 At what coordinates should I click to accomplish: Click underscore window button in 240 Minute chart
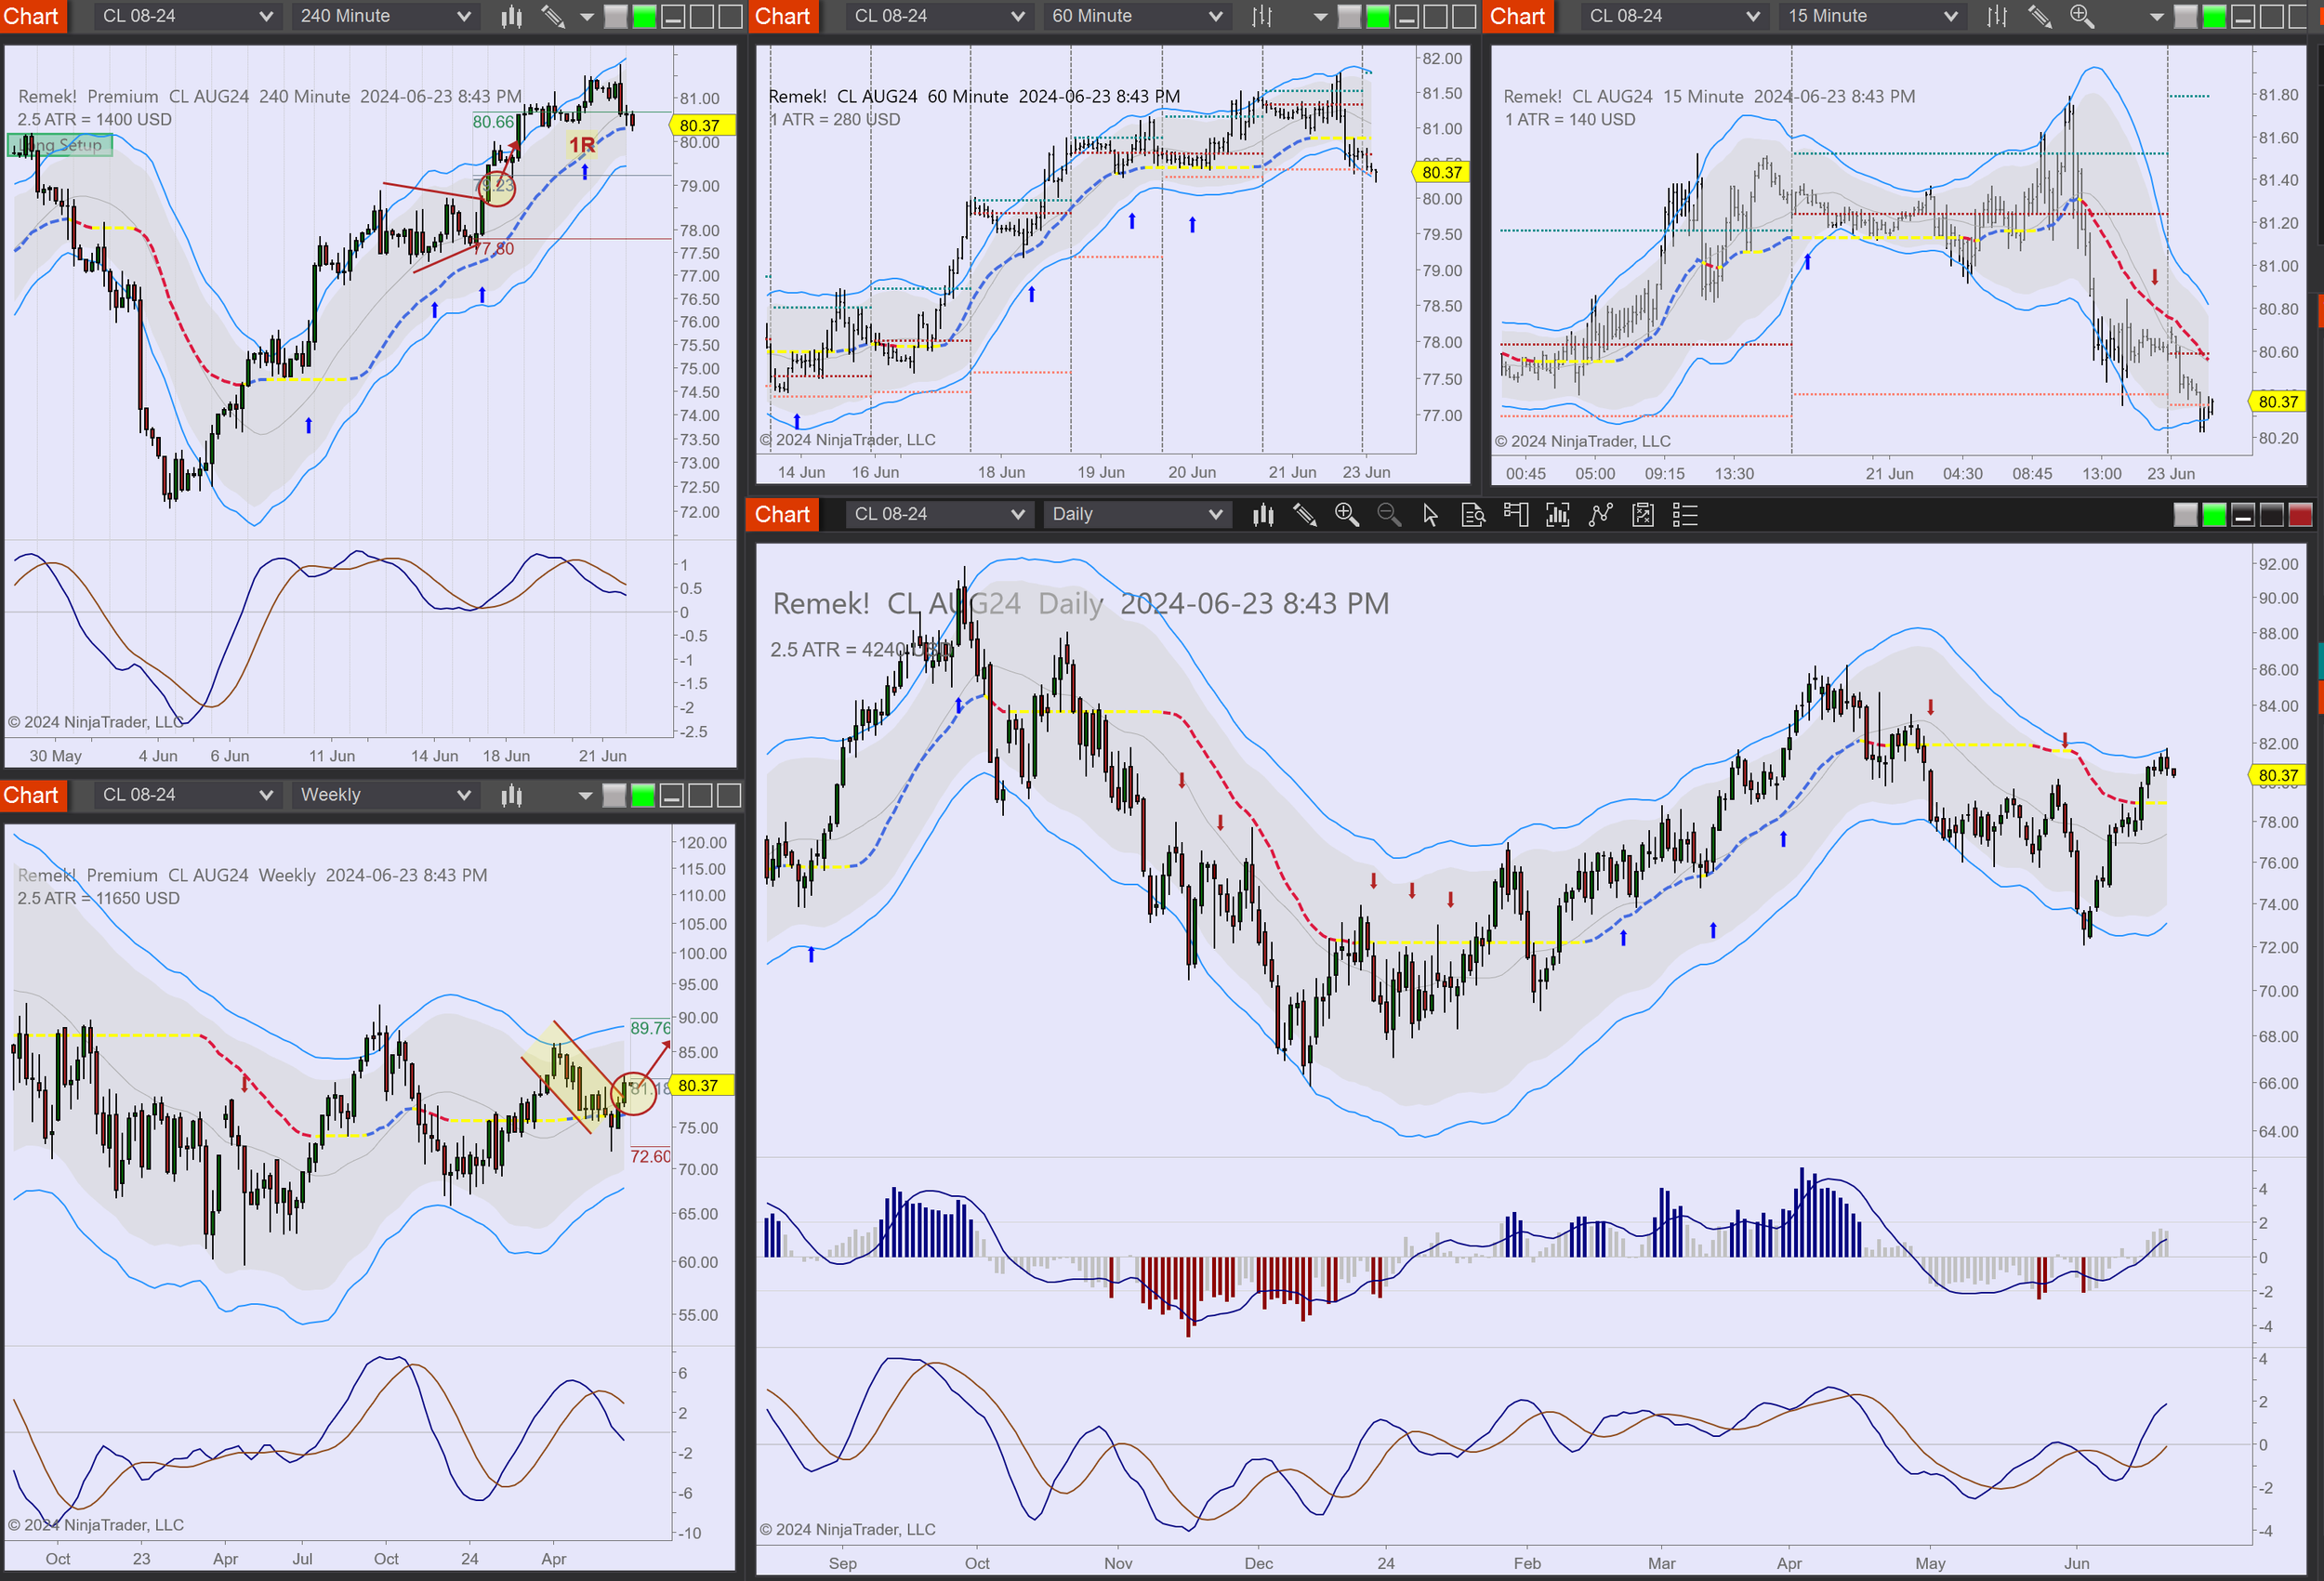tap(672, 16)
